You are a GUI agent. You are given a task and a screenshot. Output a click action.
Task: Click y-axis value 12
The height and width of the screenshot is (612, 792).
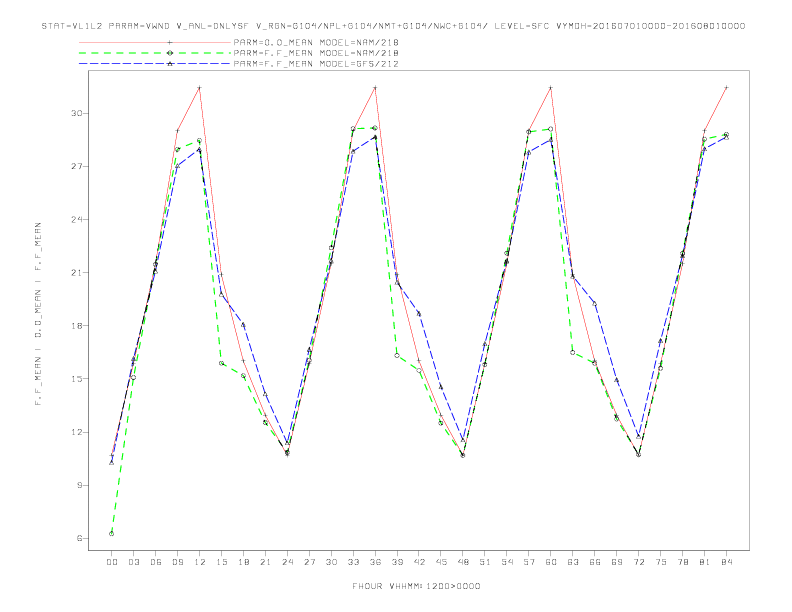coord(76,432)
